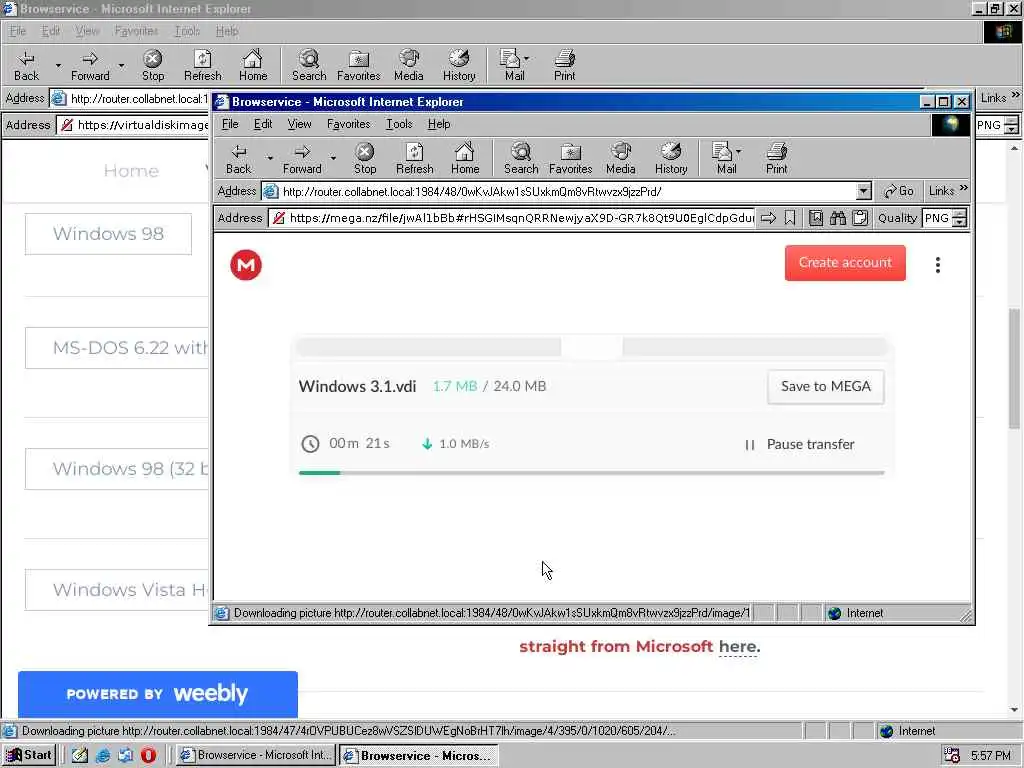Pause the Windows 3.1.vdi transfer
The image size is (1024, 768).
click(800, 444)
